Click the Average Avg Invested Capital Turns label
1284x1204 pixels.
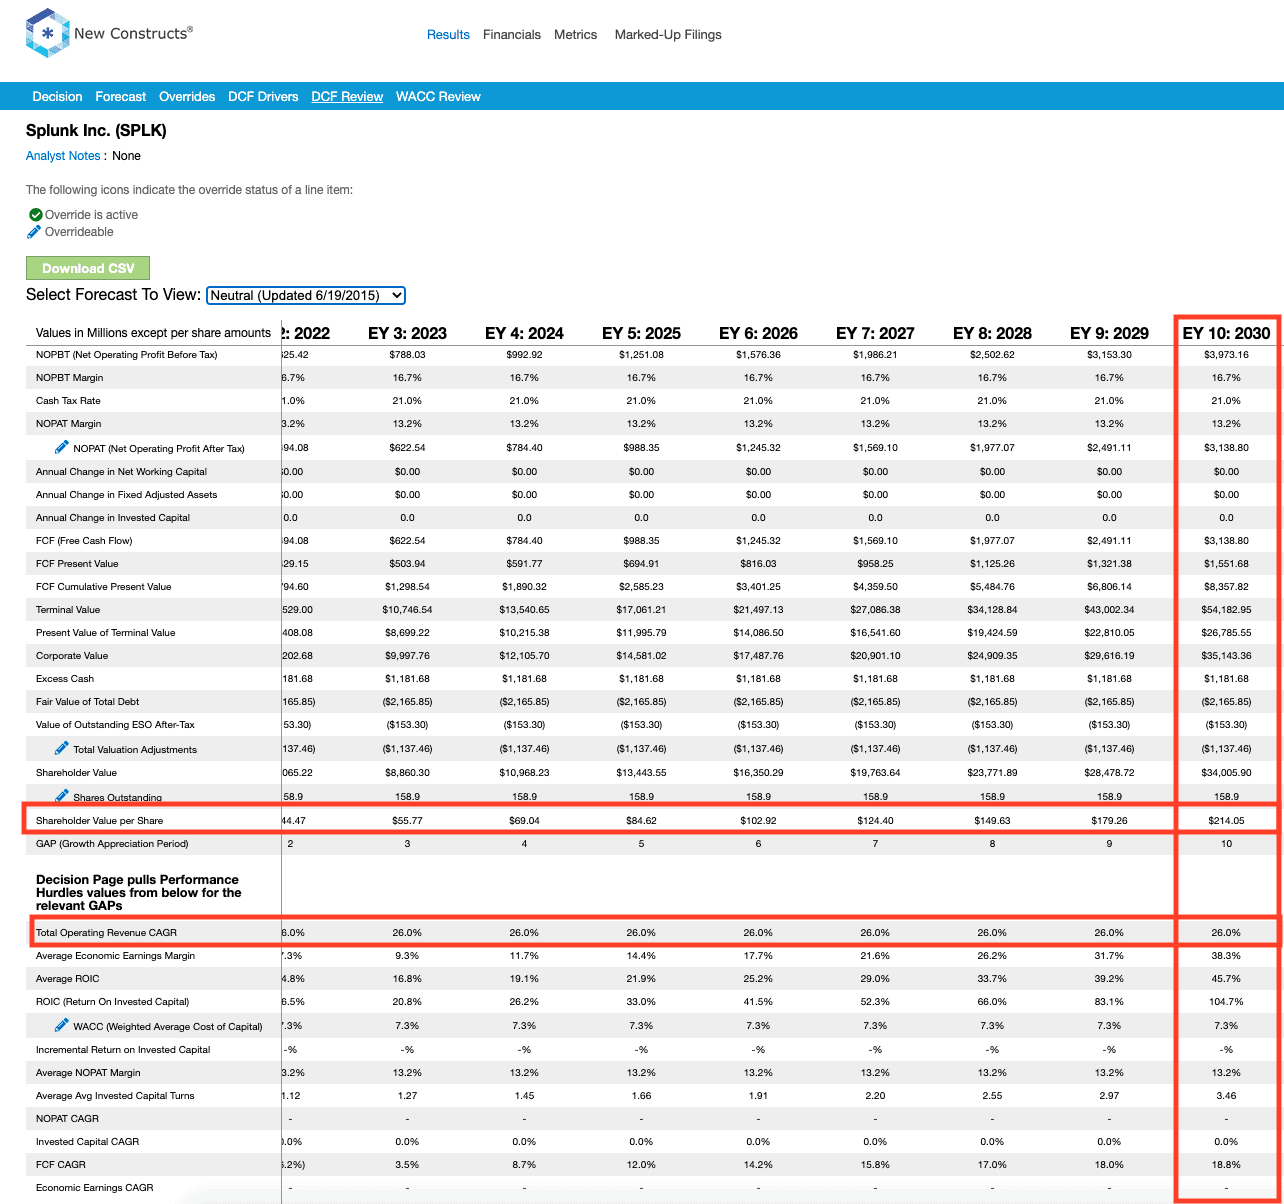pos(115,1096)
